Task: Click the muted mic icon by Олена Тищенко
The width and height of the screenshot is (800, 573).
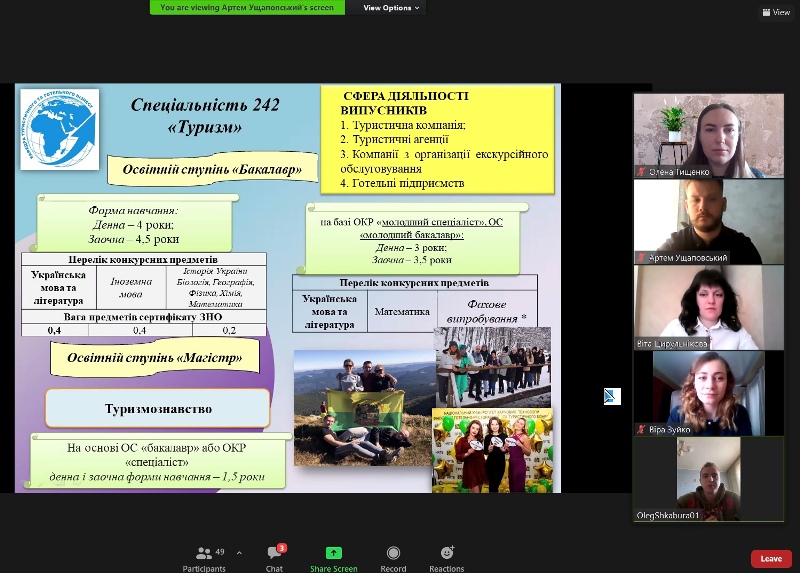Action: point(641,172)
